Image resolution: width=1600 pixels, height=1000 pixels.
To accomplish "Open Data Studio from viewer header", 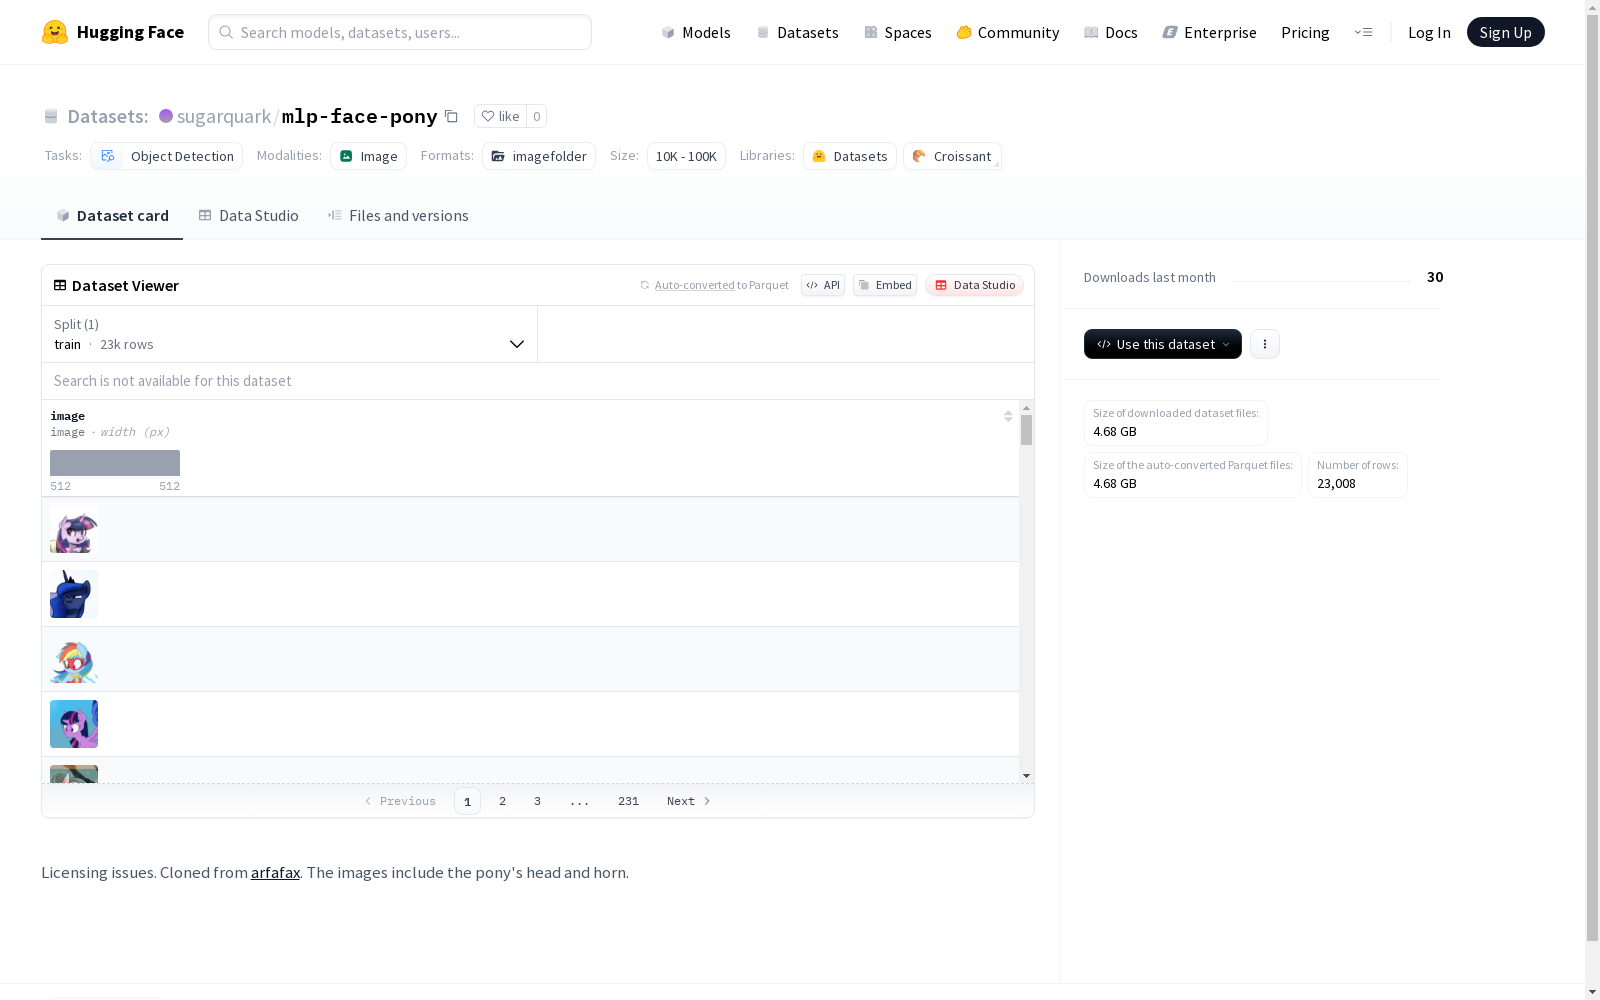I will pyautogui.click(x=974, y=285).
